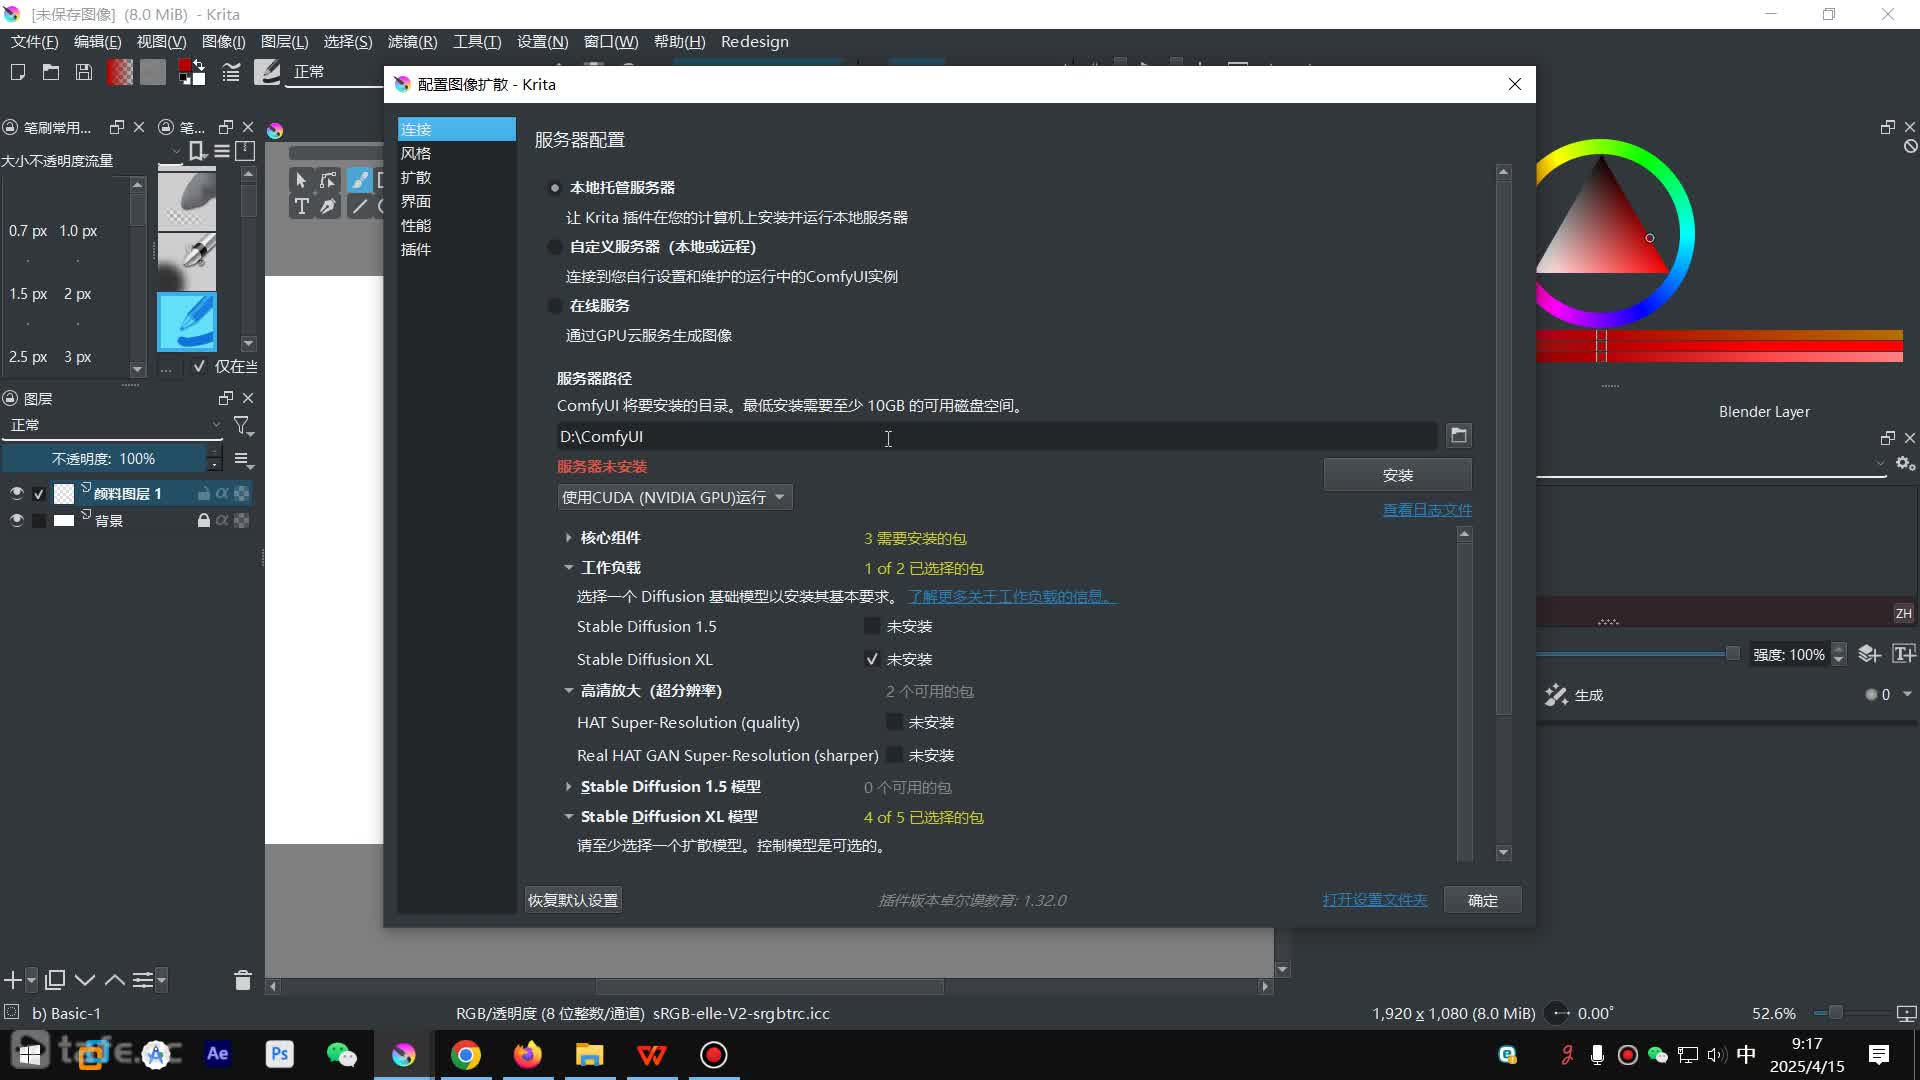Viewport: 1920px width, 1080px height.
Task: Click the 恢复默认设置 button
Action: click(x=573, y=900)
